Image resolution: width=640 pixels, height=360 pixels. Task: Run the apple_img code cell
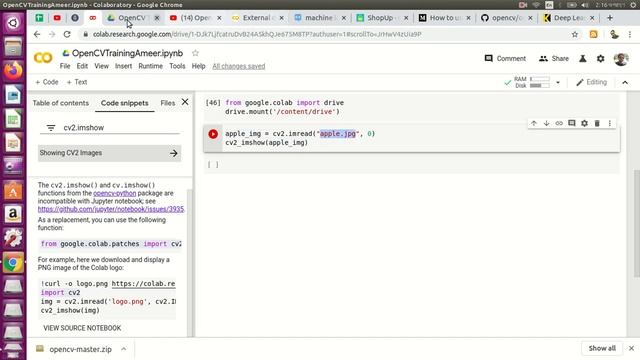213,134
